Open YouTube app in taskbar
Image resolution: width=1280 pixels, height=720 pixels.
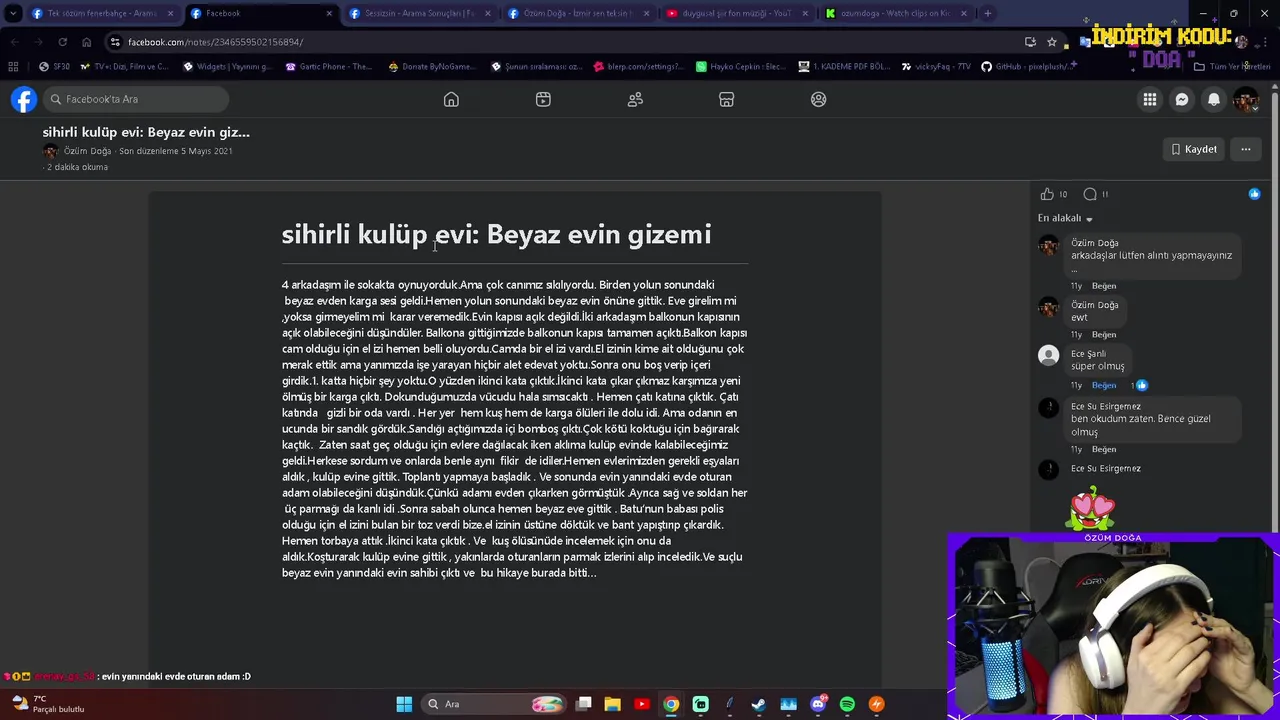642,704
